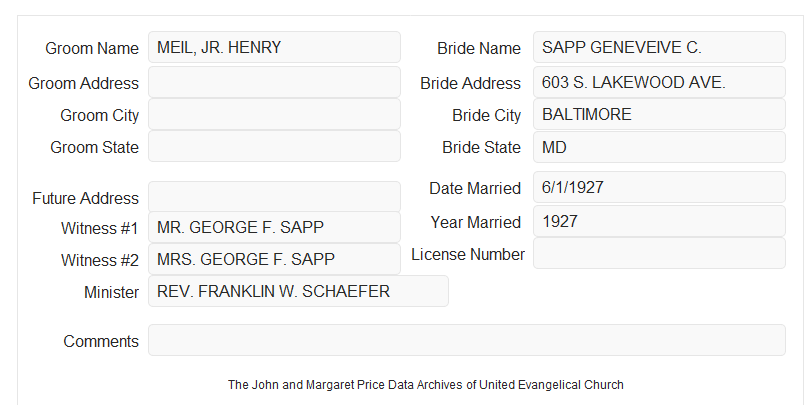The image size is (805, 405).
Task: Focus the empty License Number field
Action: (659, 253)
